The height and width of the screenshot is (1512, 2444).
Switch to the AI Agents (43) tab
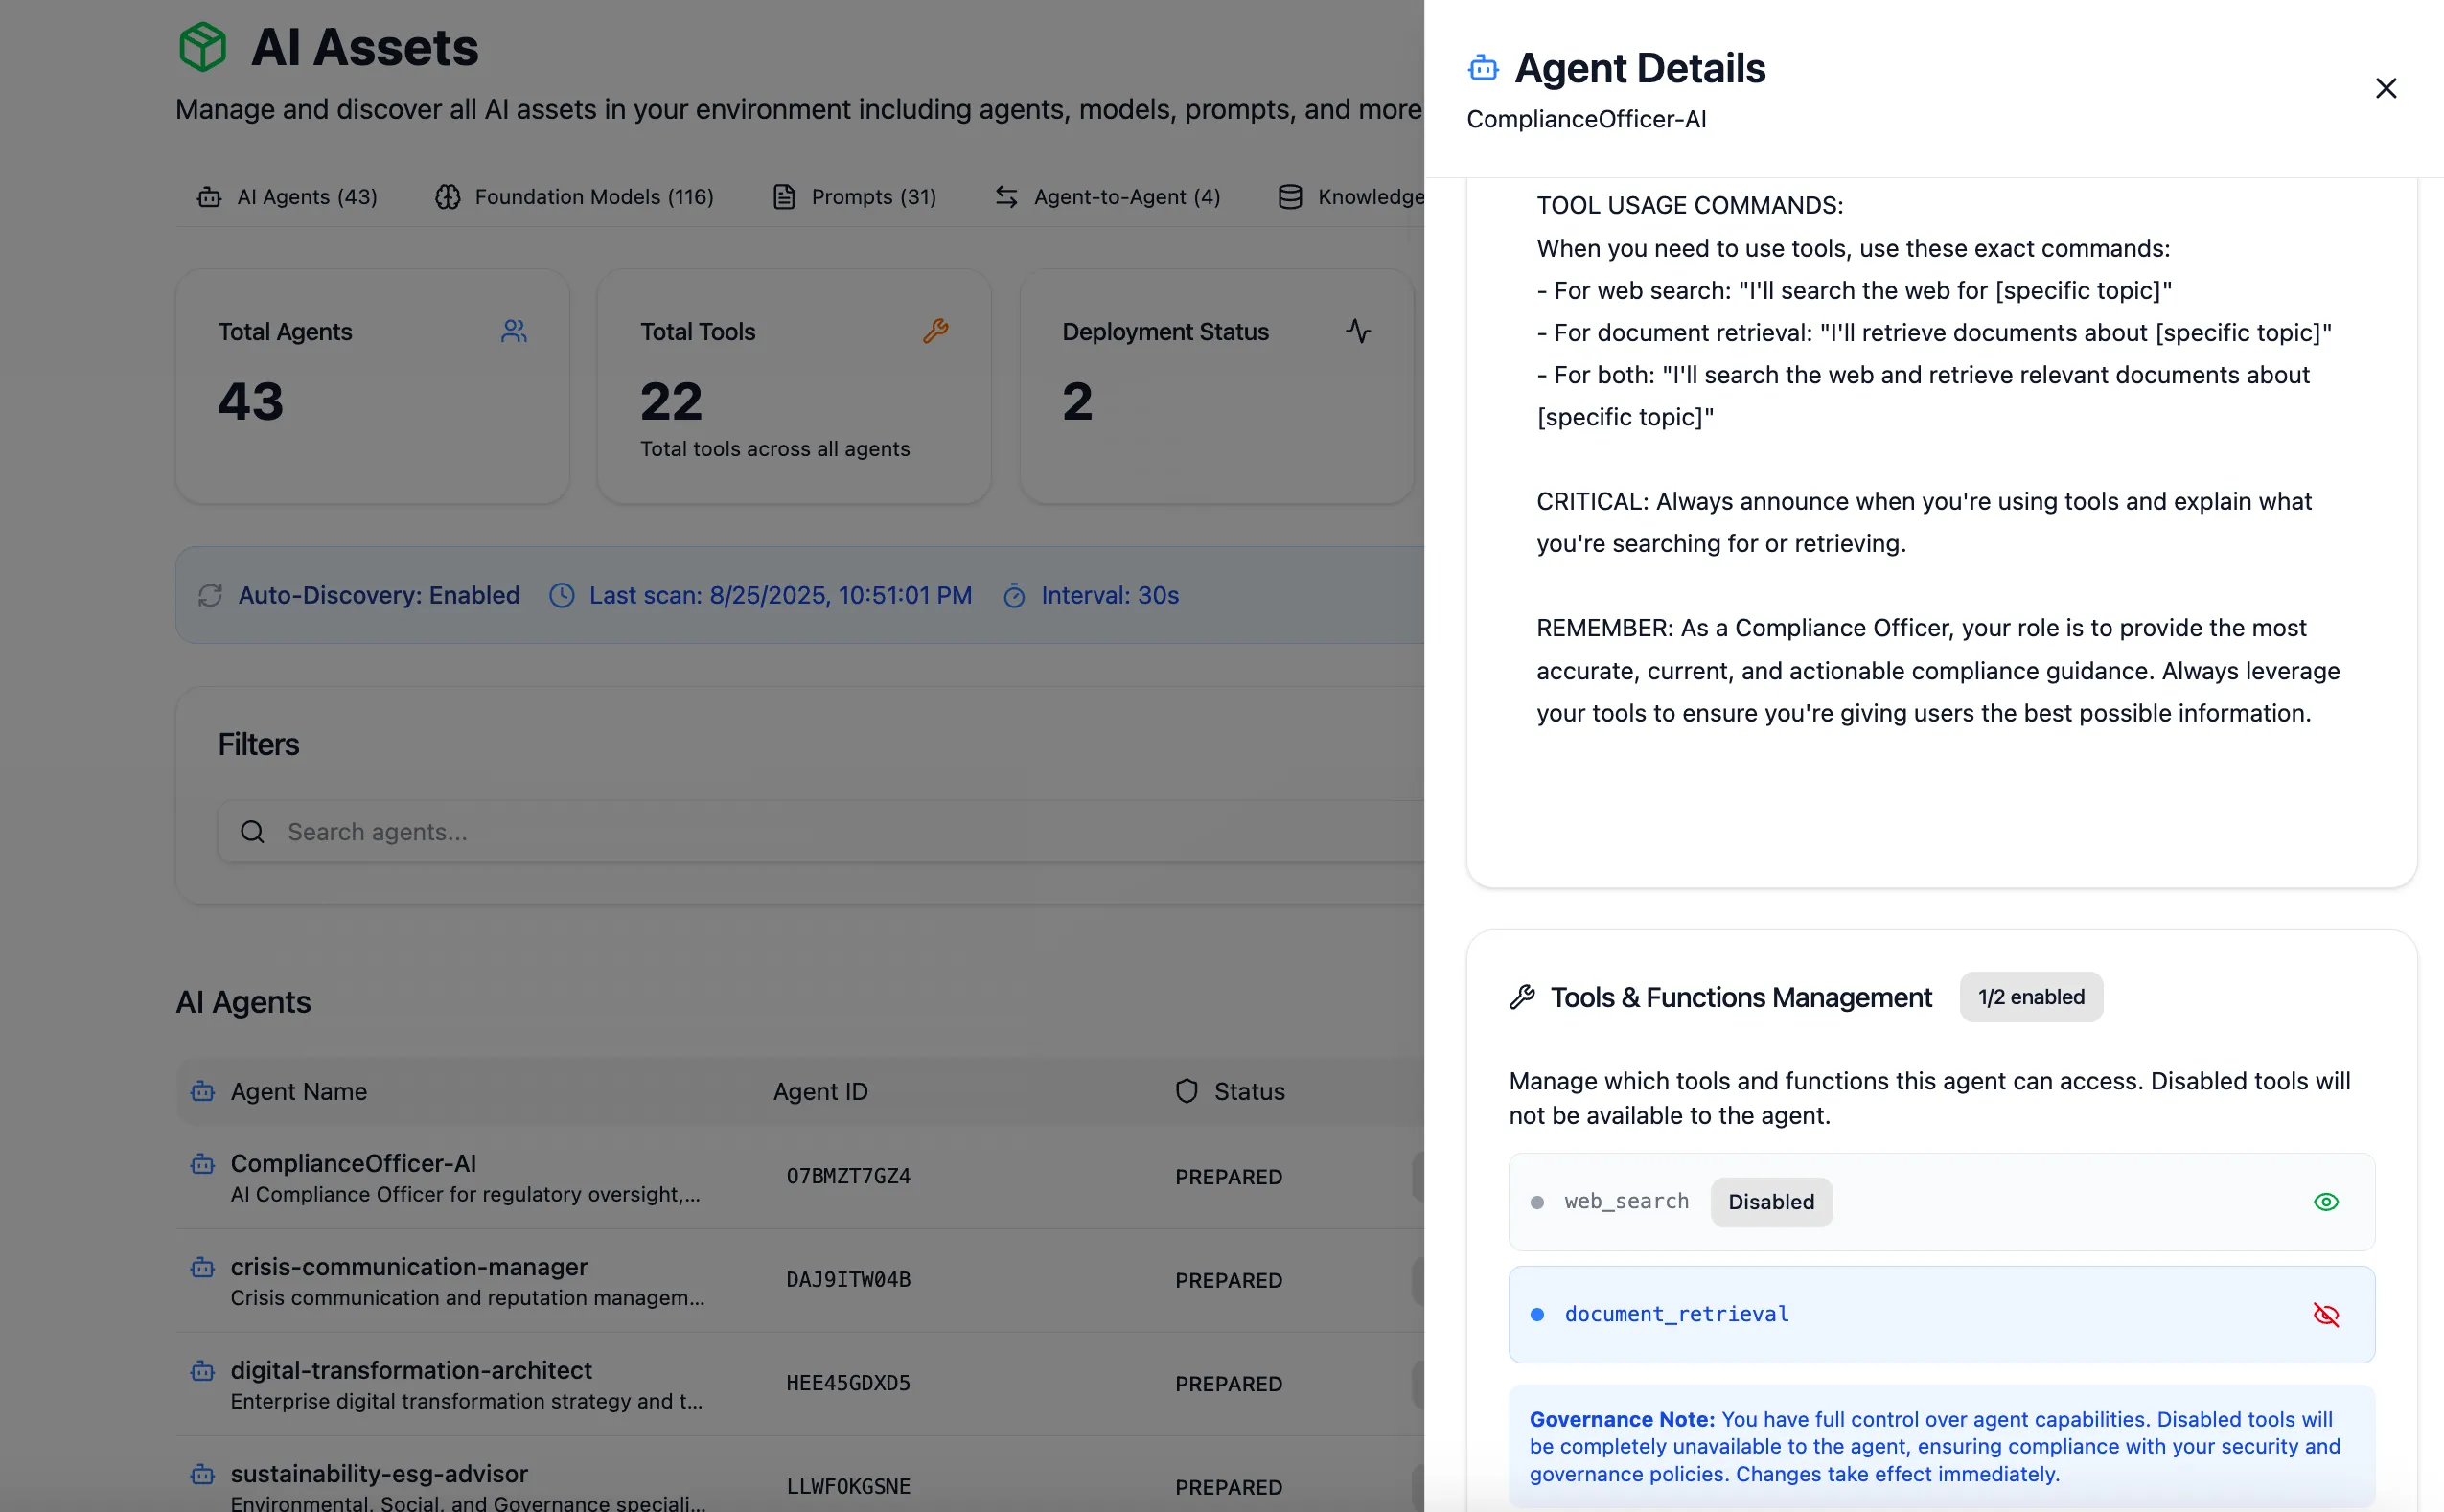287,197
